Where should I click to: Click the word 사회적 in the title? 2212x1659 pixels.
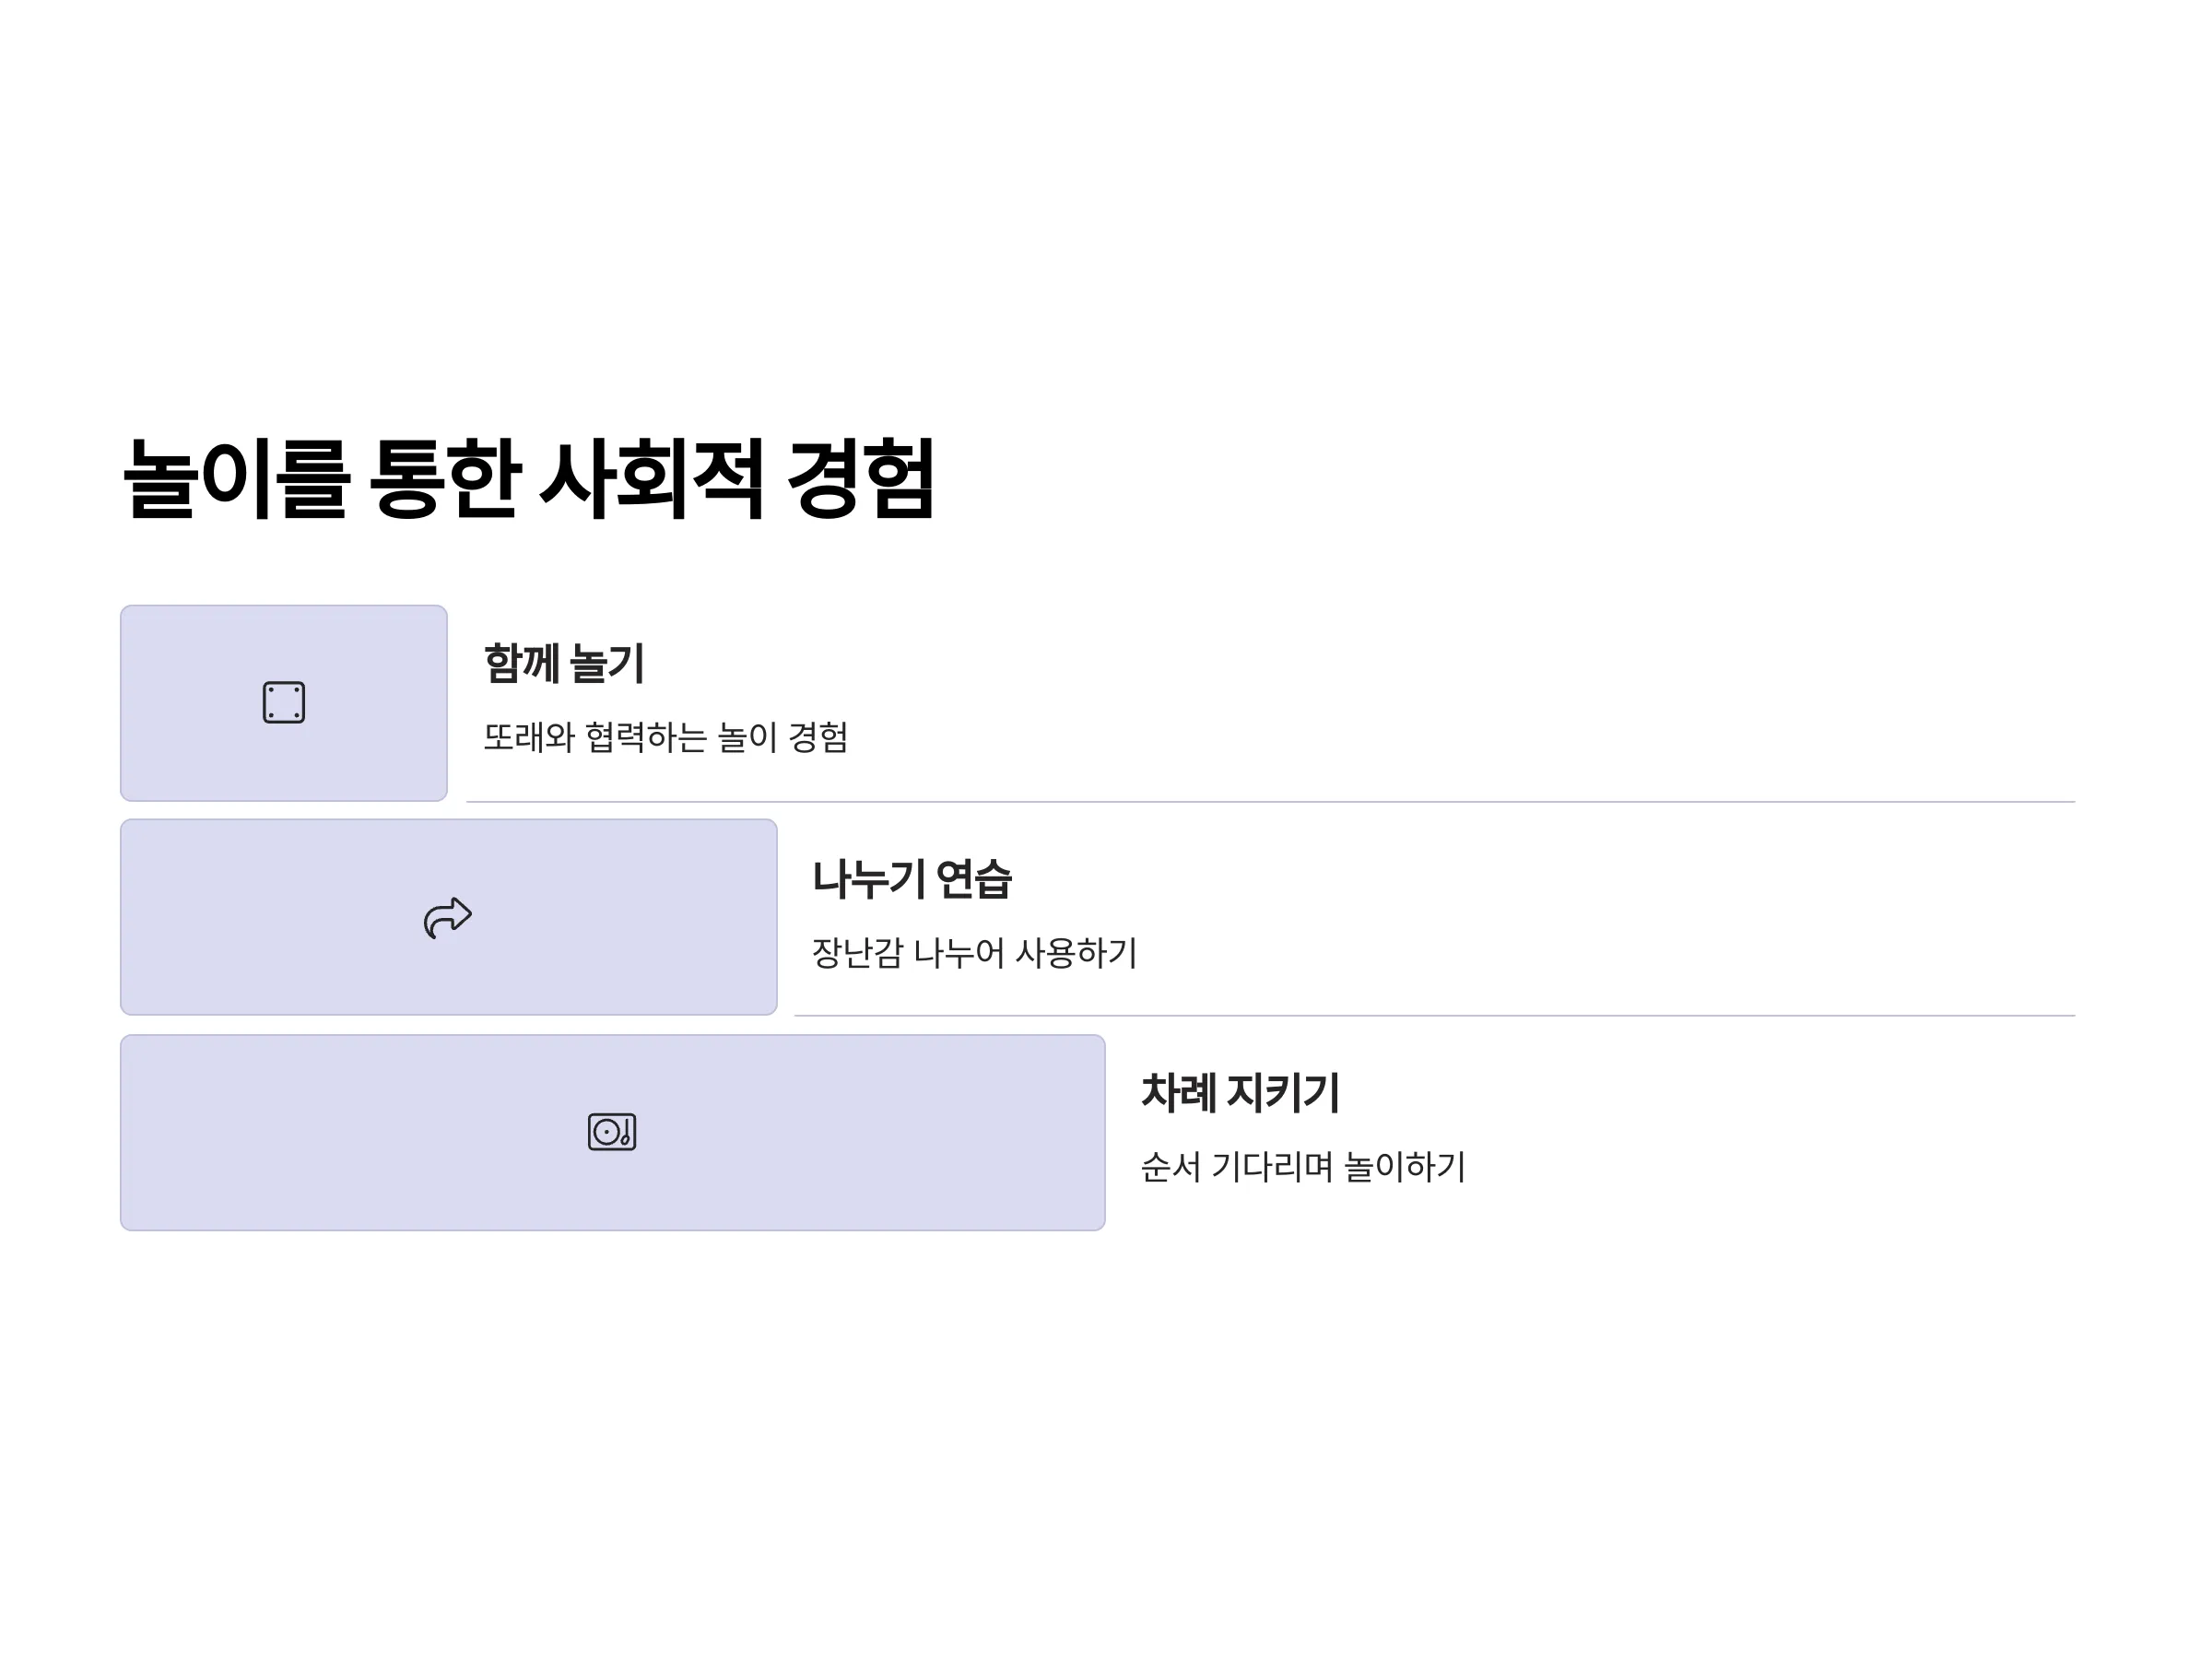coord(653,479)
